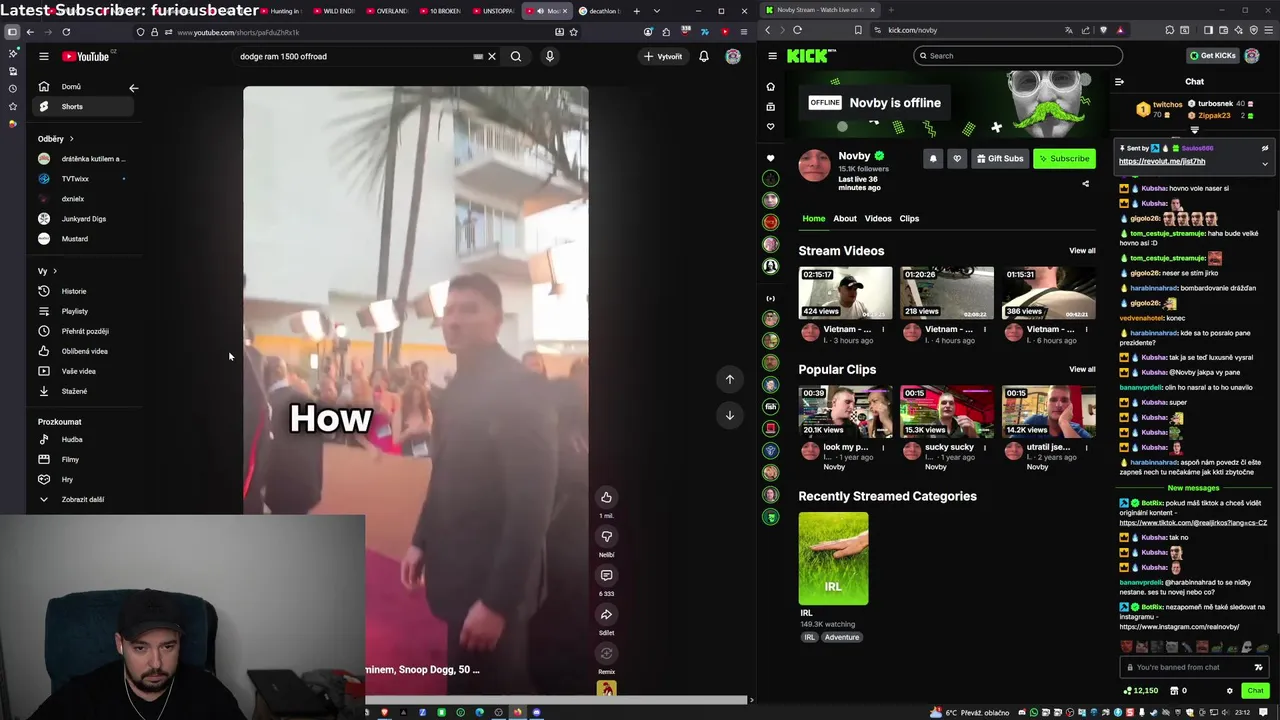Expand Zobrazit další in sidebar
Screen dimensions: 1280x720
pos(82,499)
